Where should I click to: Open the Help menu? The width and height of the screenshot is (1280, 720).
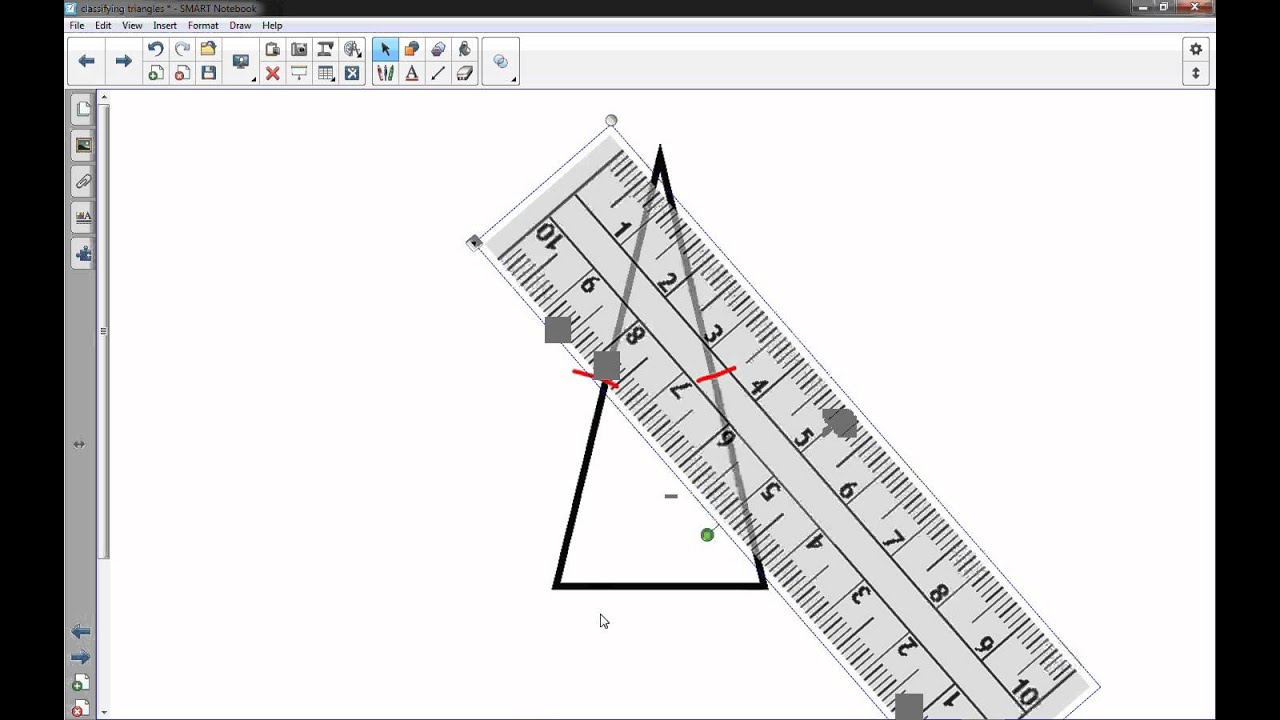(x=272, y=25)
